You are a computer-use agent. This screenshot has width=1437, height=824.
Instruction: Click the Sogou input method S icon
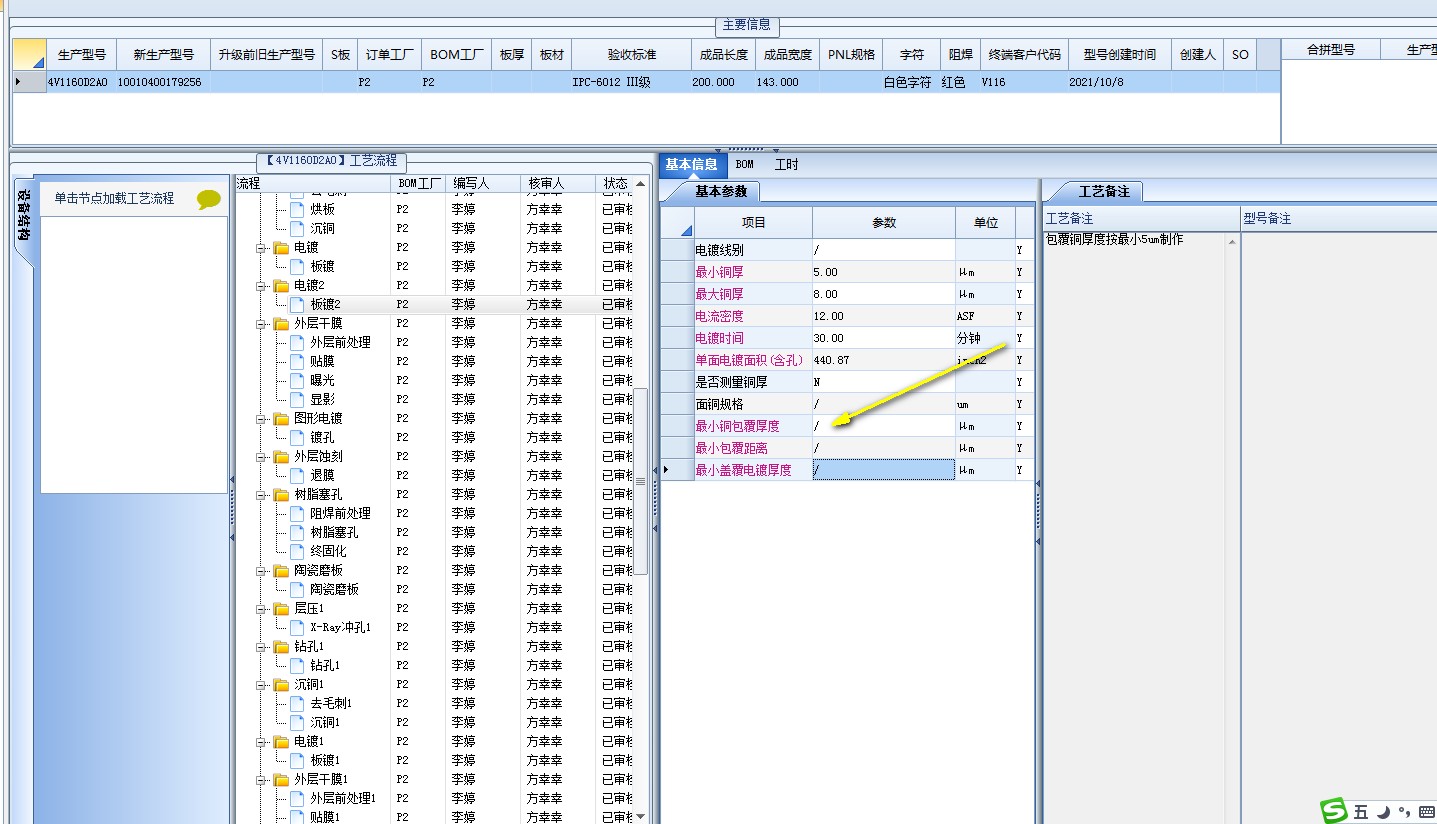pyautogui.click(x=1334, y=810)
